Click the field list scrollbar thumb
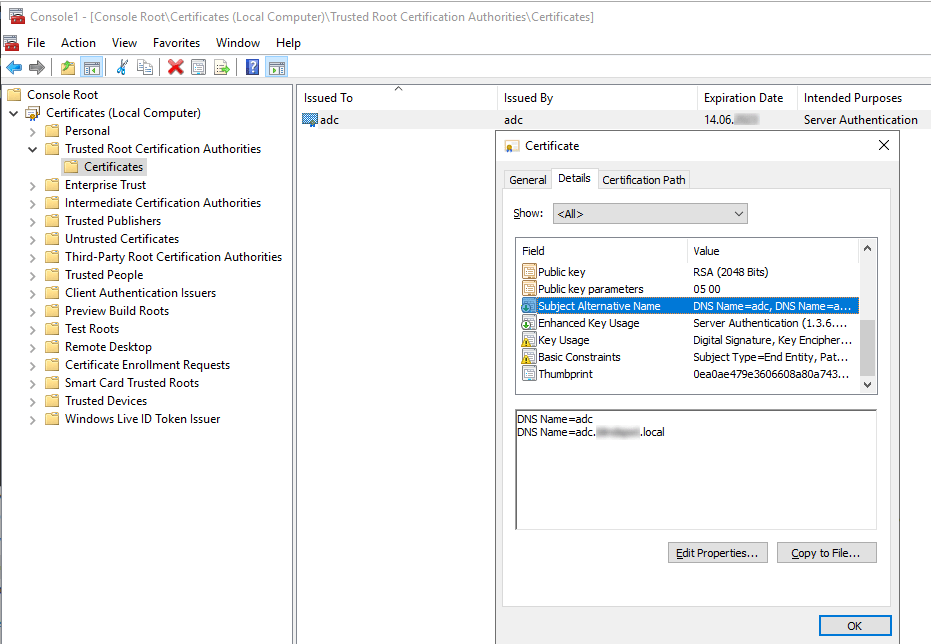Image resolution: width=931 pixels, height=644 pixels. [867, 347]
